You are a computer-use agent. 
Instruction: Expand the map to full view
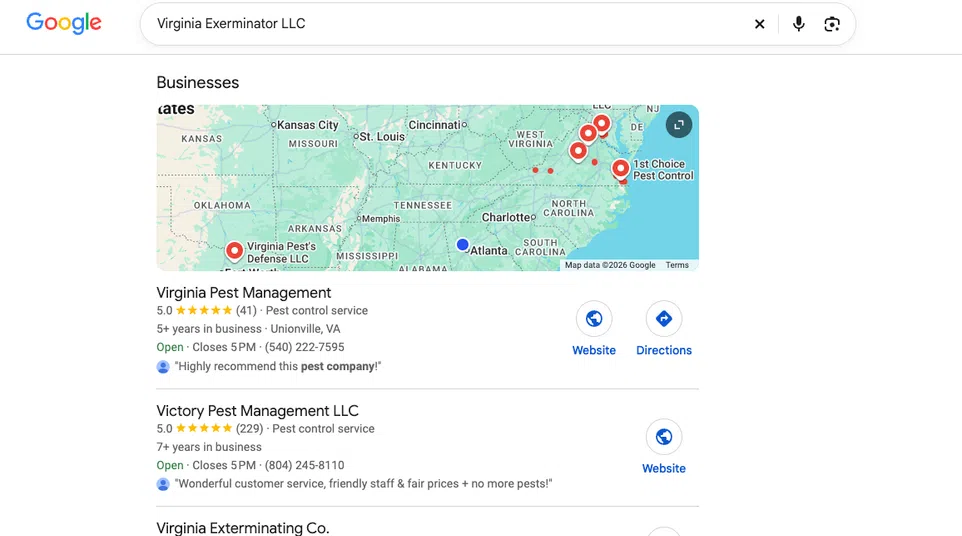point(679,125)
